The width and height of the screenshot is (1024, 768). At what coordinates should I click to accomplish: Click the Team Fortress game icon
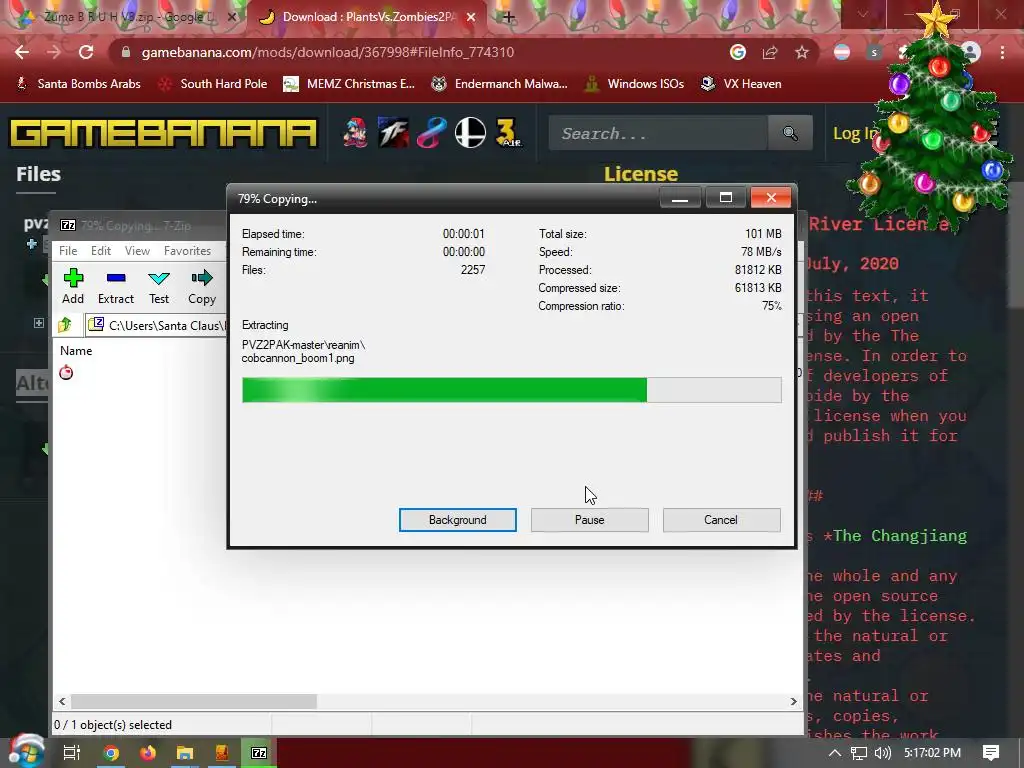394,133
